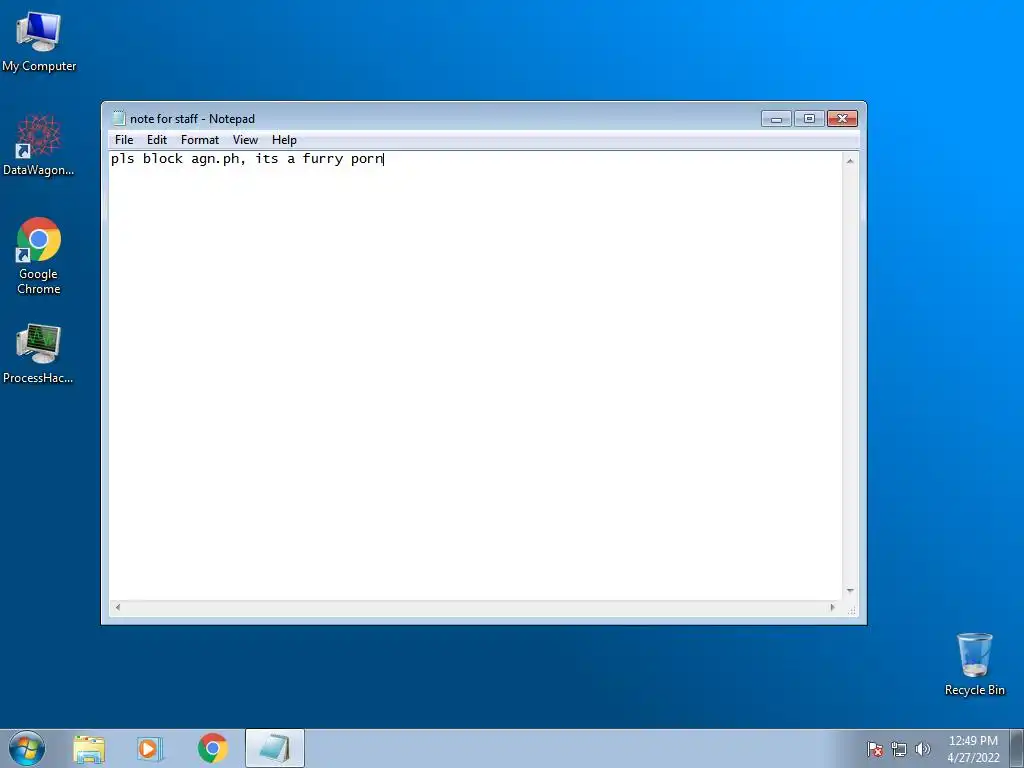
Task: Click the horizontal scrollbar left arrow
Action: click(118, 607)
